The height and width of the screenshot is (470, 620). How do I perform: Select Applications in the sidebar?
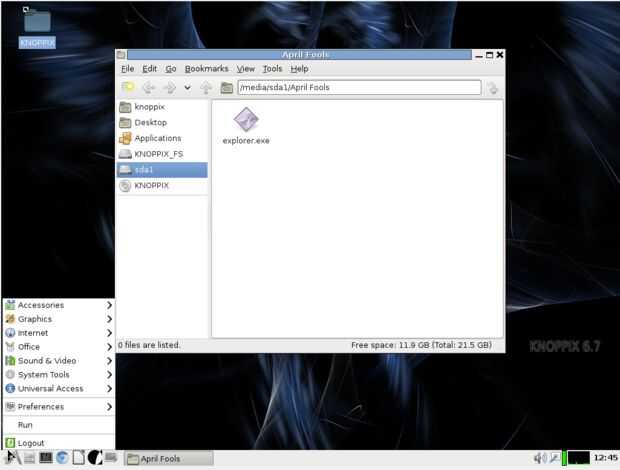click(x=162, y=138)
